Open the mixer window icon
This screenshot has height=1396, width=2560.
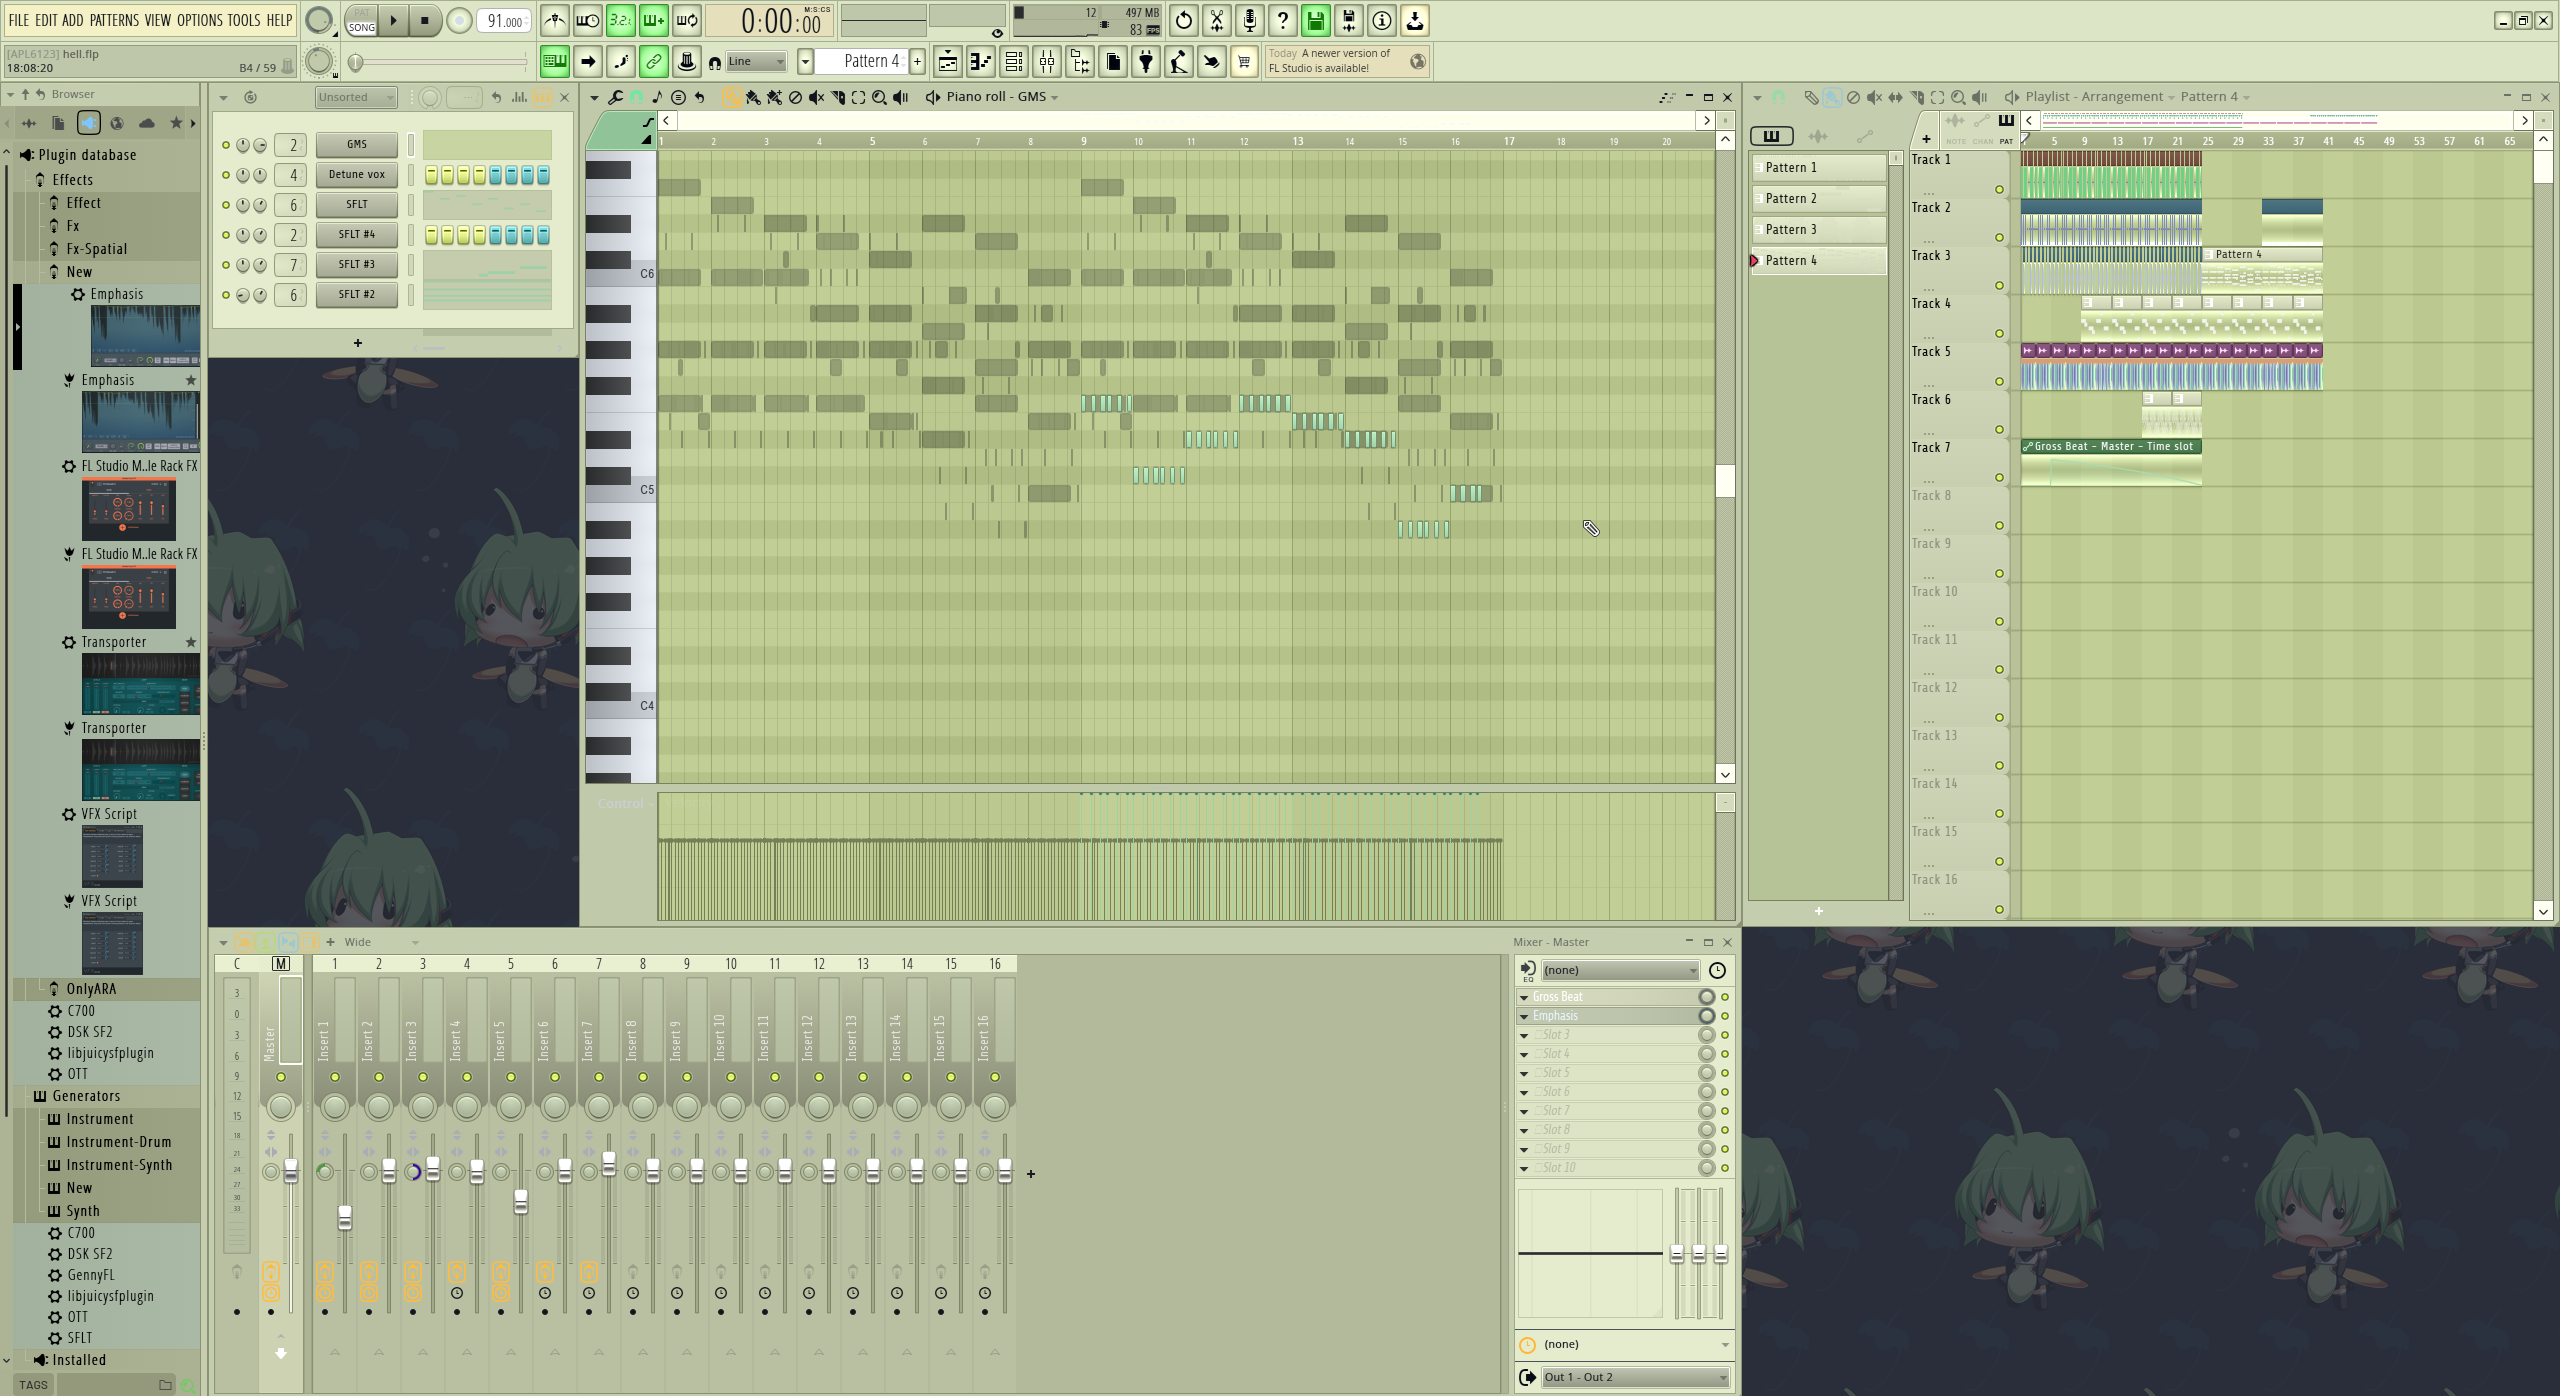point(1047,62)
